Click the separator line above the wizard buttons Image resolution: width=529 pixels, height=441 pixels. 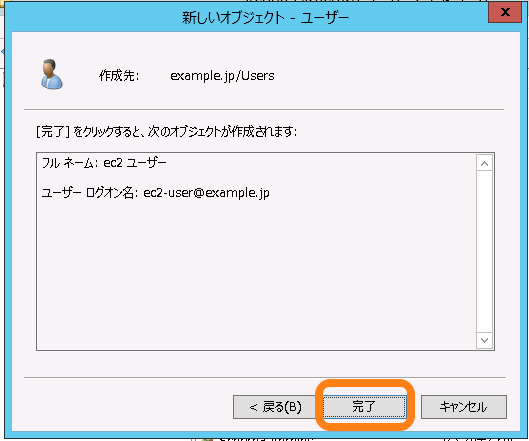click(265, 377)
